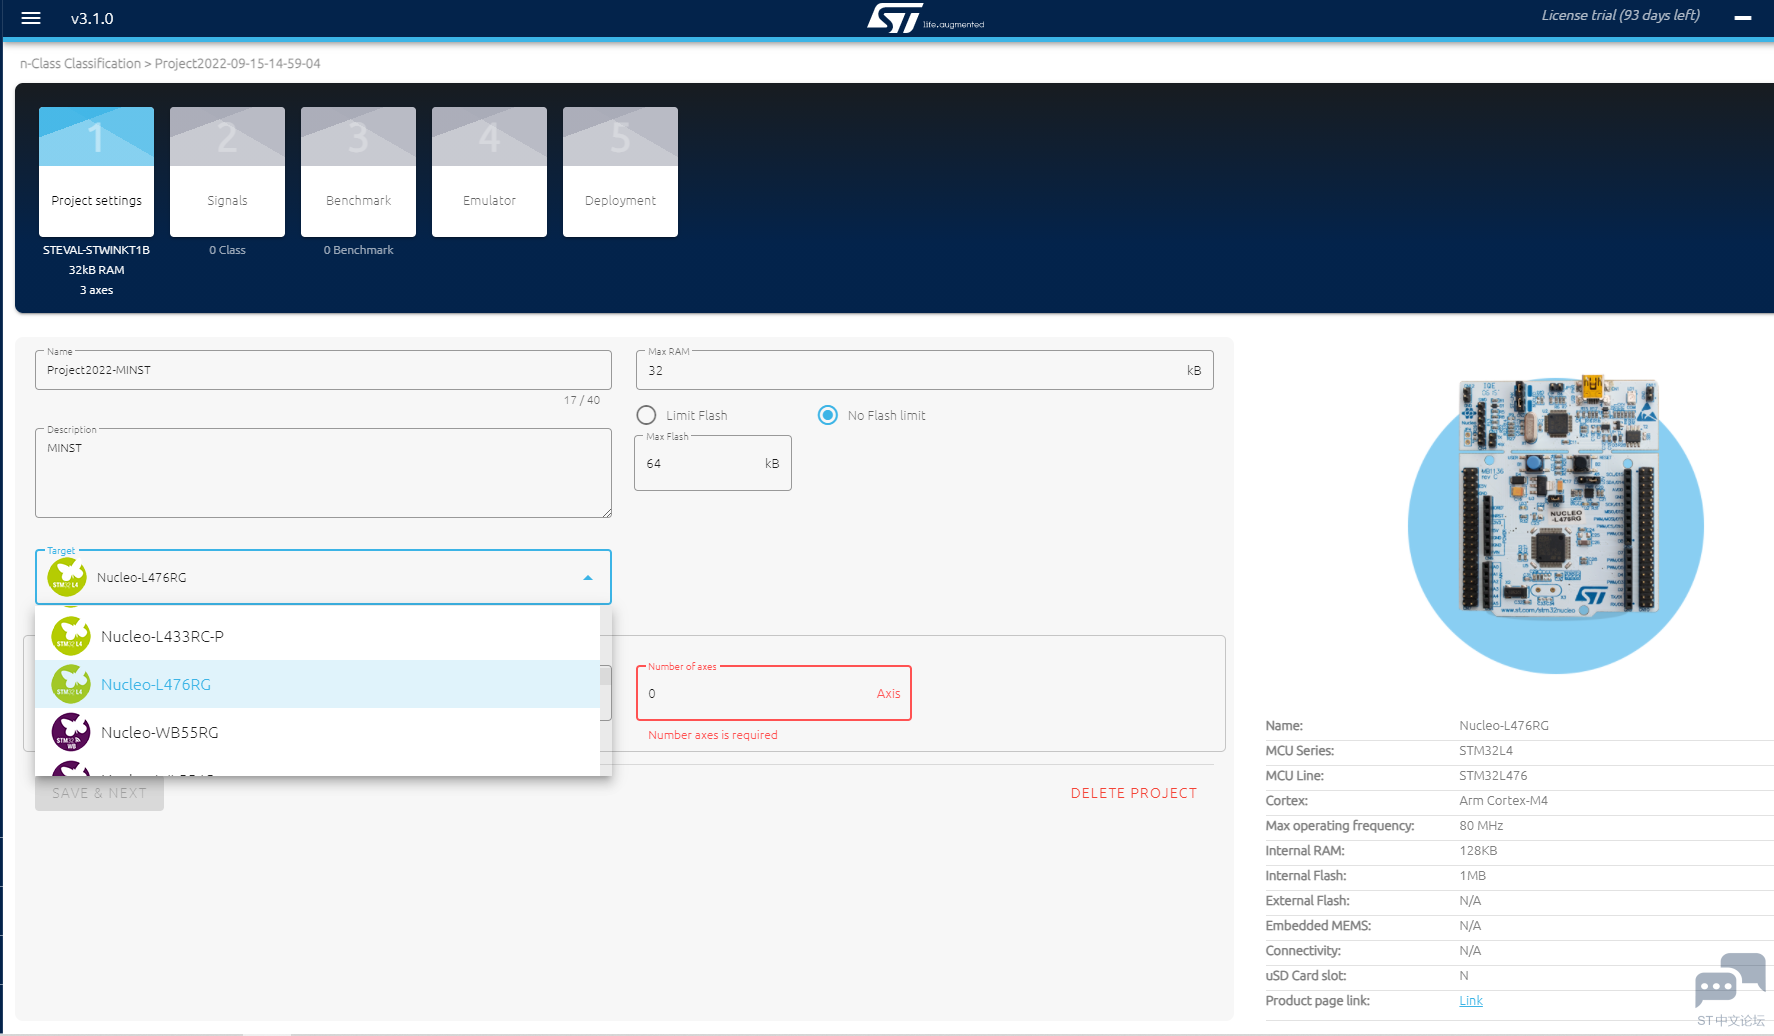Viewport: 1774px width, 1036px height.
Task: Open the Project settings step tab
Action: [x=97, y=172]
